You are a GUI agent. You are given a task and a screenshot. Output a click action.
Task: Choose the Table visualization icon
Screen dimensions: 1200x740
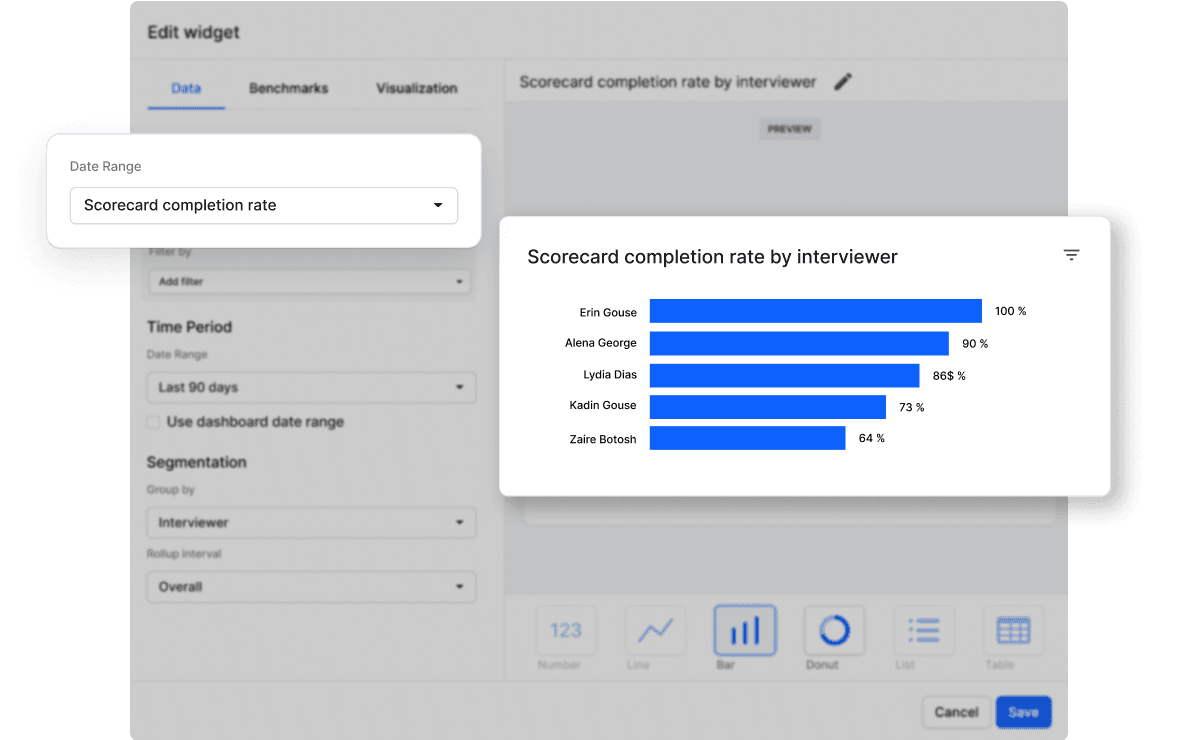pyautogui.click(x=1012, y=630)
